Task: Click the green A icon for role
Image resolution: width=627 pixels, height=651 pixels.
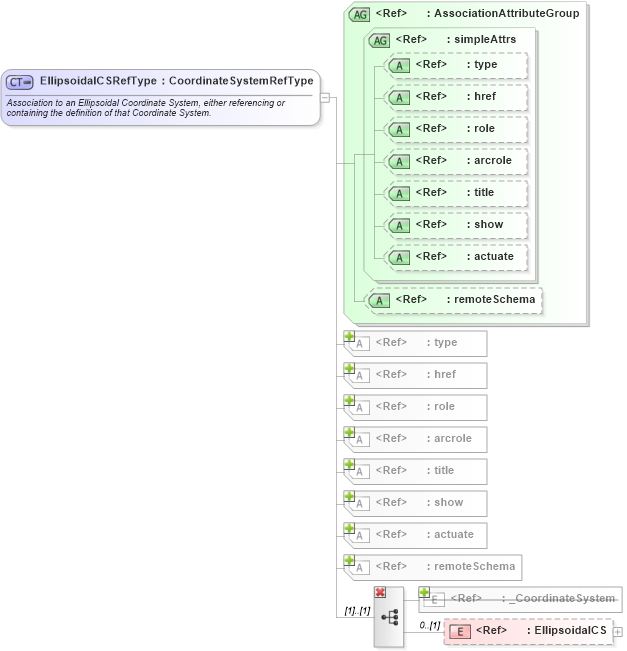Action: pos(399,130)
